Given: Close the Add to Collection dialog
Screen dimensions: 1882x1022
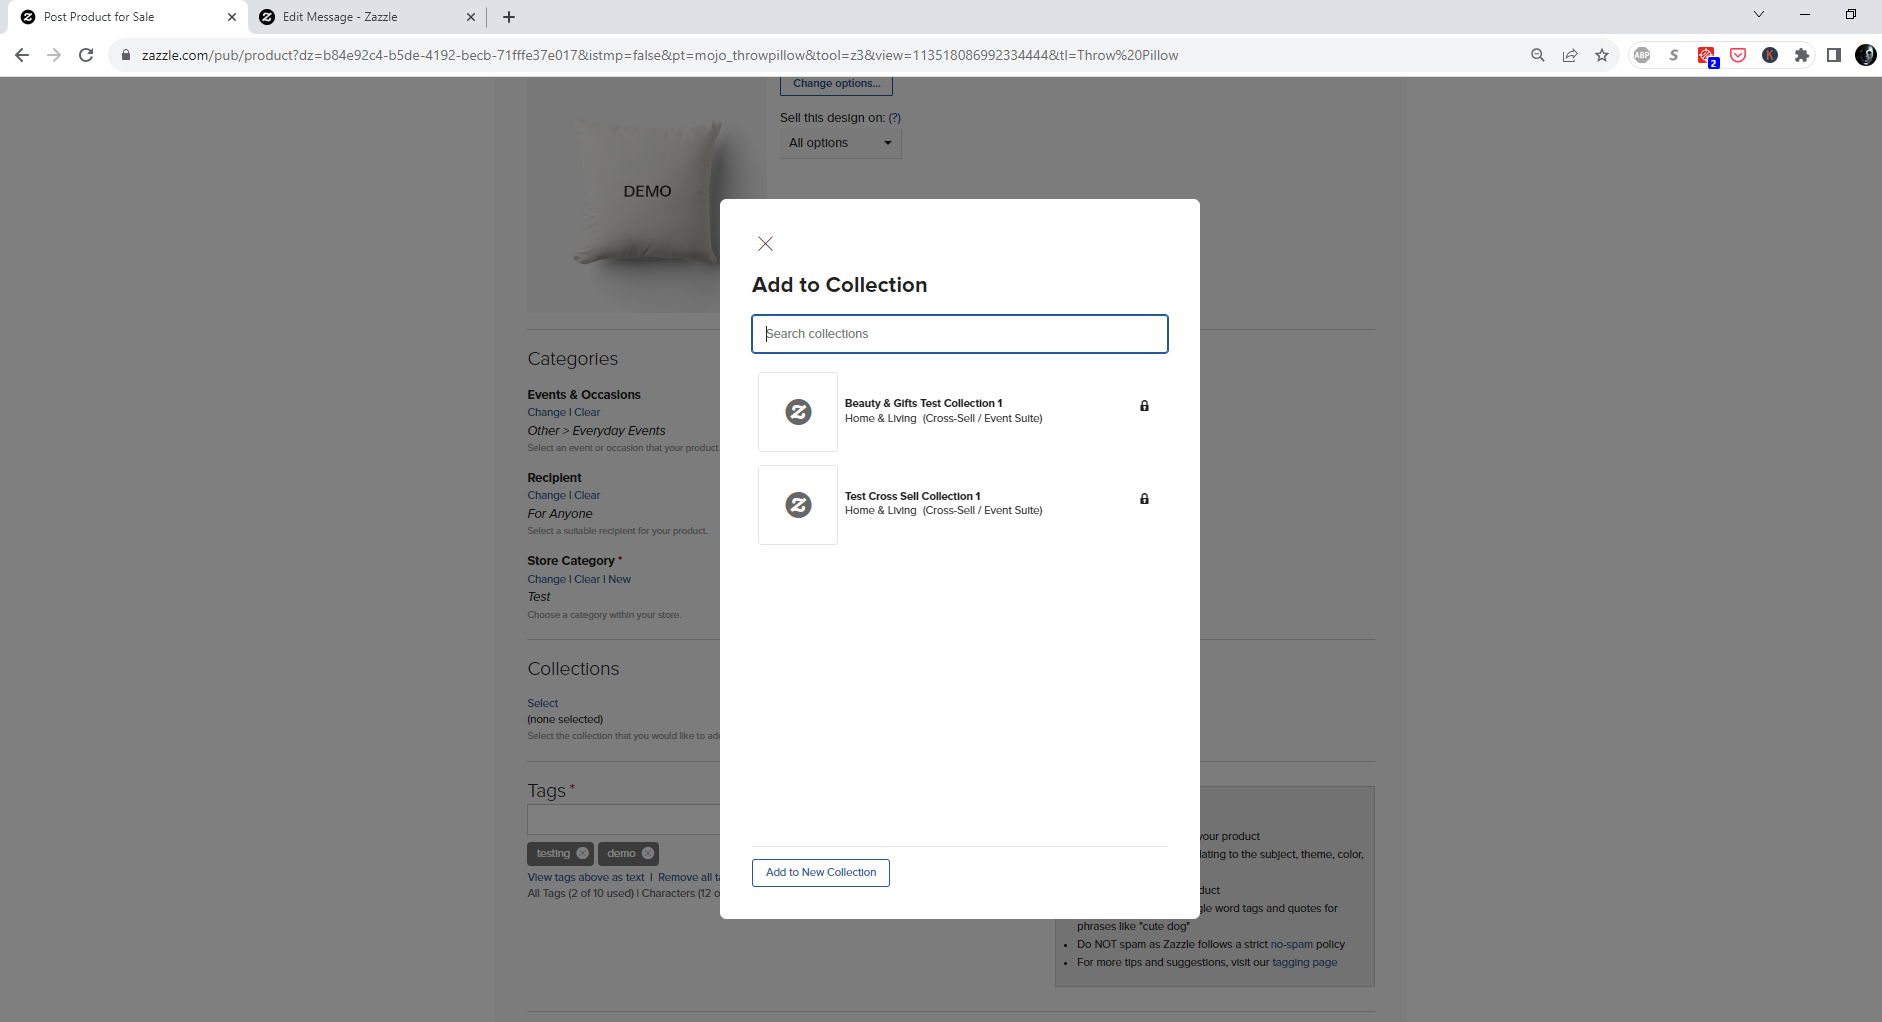Looking at the screenshot, I should [765, 244].
